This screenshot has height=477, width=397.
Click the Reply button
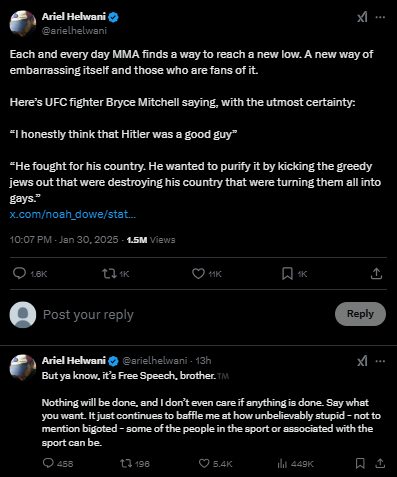[x=360, y=314]
